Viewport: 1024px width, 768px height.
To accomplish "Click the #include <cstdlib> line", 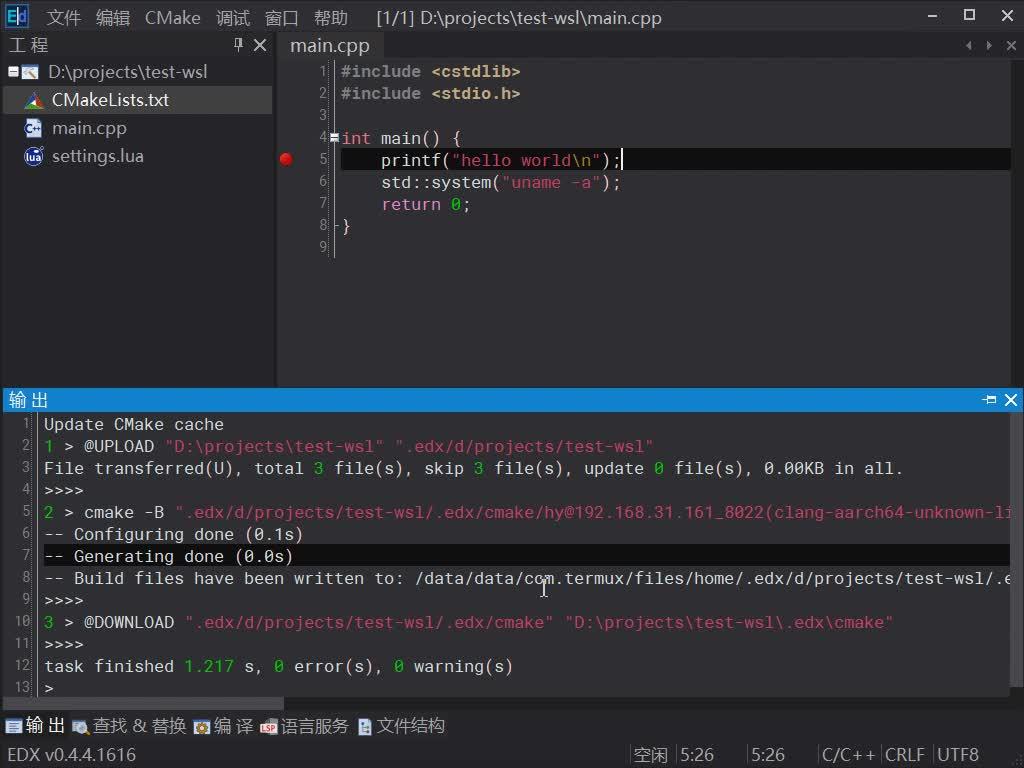I will [x=430, y=71].
